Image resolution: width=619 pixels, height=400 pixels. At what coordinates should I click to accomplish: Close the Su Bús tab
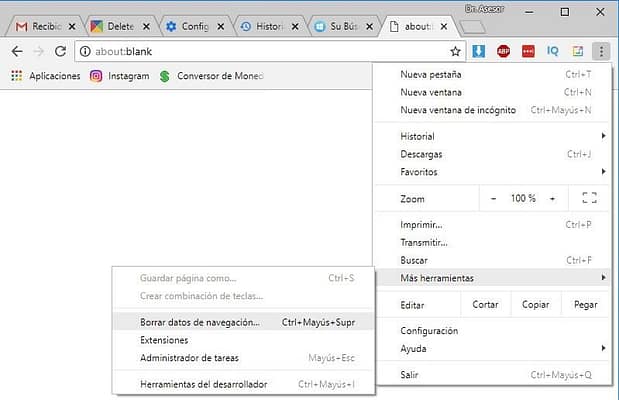(x=370, y=26)
